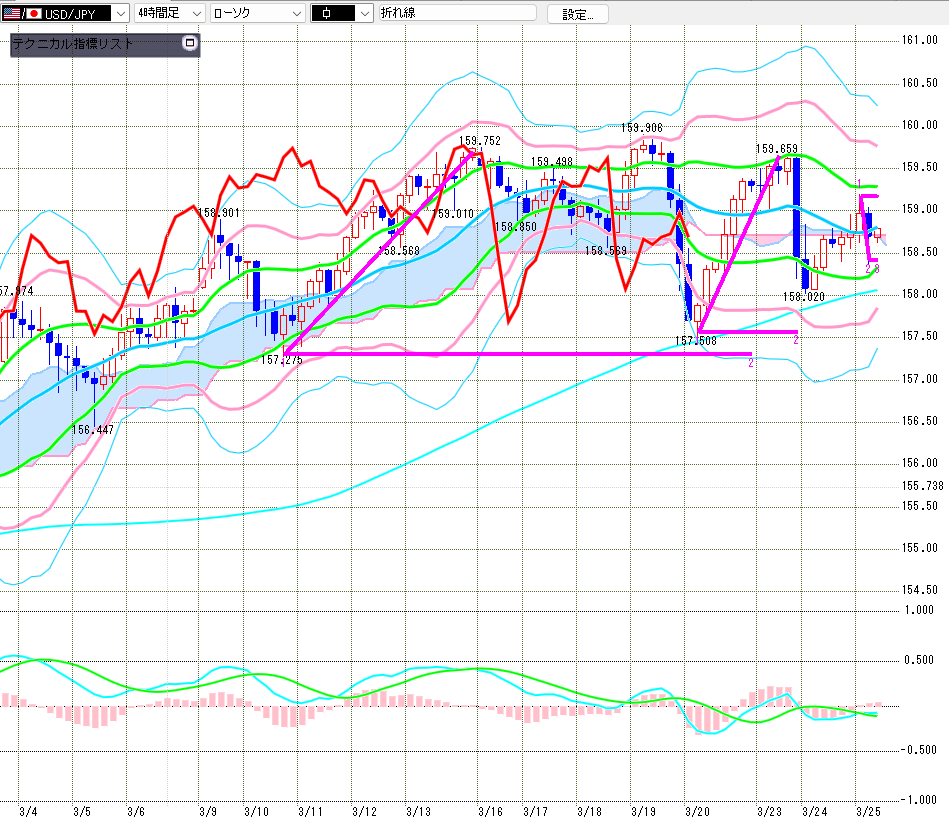Open the ローソク chart type dropdown
949x821 pixels.
click(x=297, y=13)
